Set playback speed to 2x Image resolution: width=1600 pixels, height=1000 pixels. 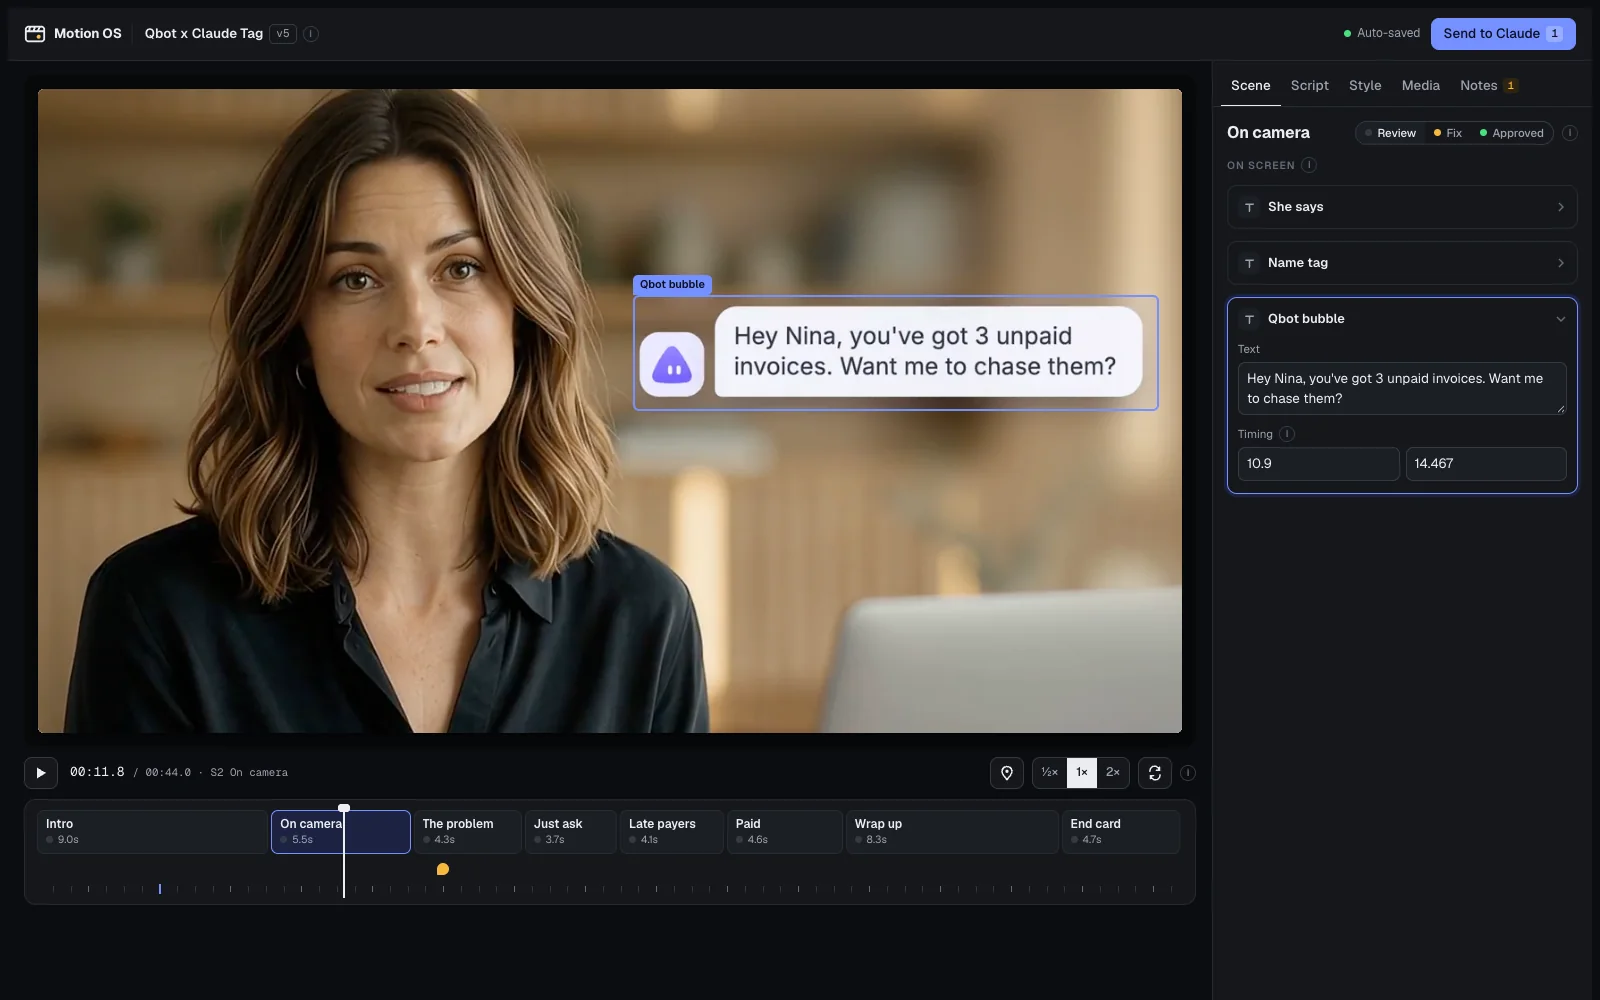point(1113,772)
